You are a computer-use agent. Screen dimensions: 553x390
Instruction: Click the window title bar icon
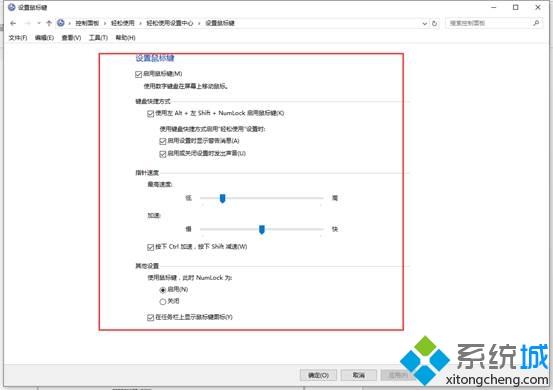pyautogui.click(x=12, y=7)
